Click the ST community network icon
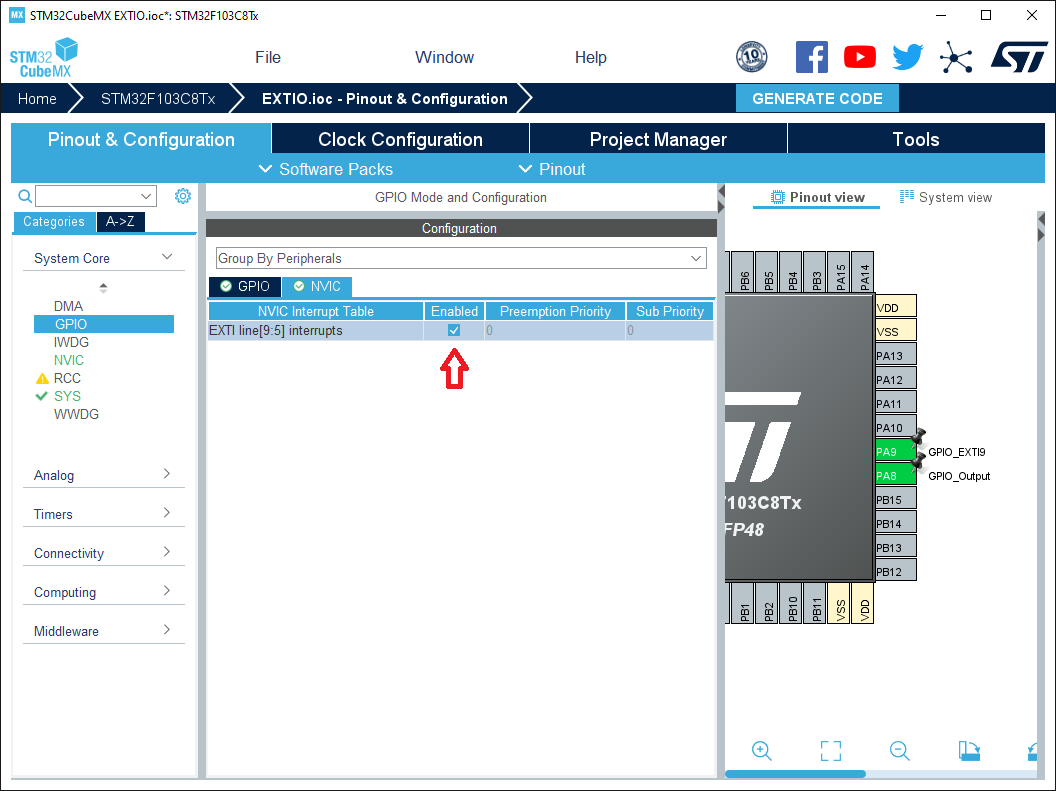 956,57
